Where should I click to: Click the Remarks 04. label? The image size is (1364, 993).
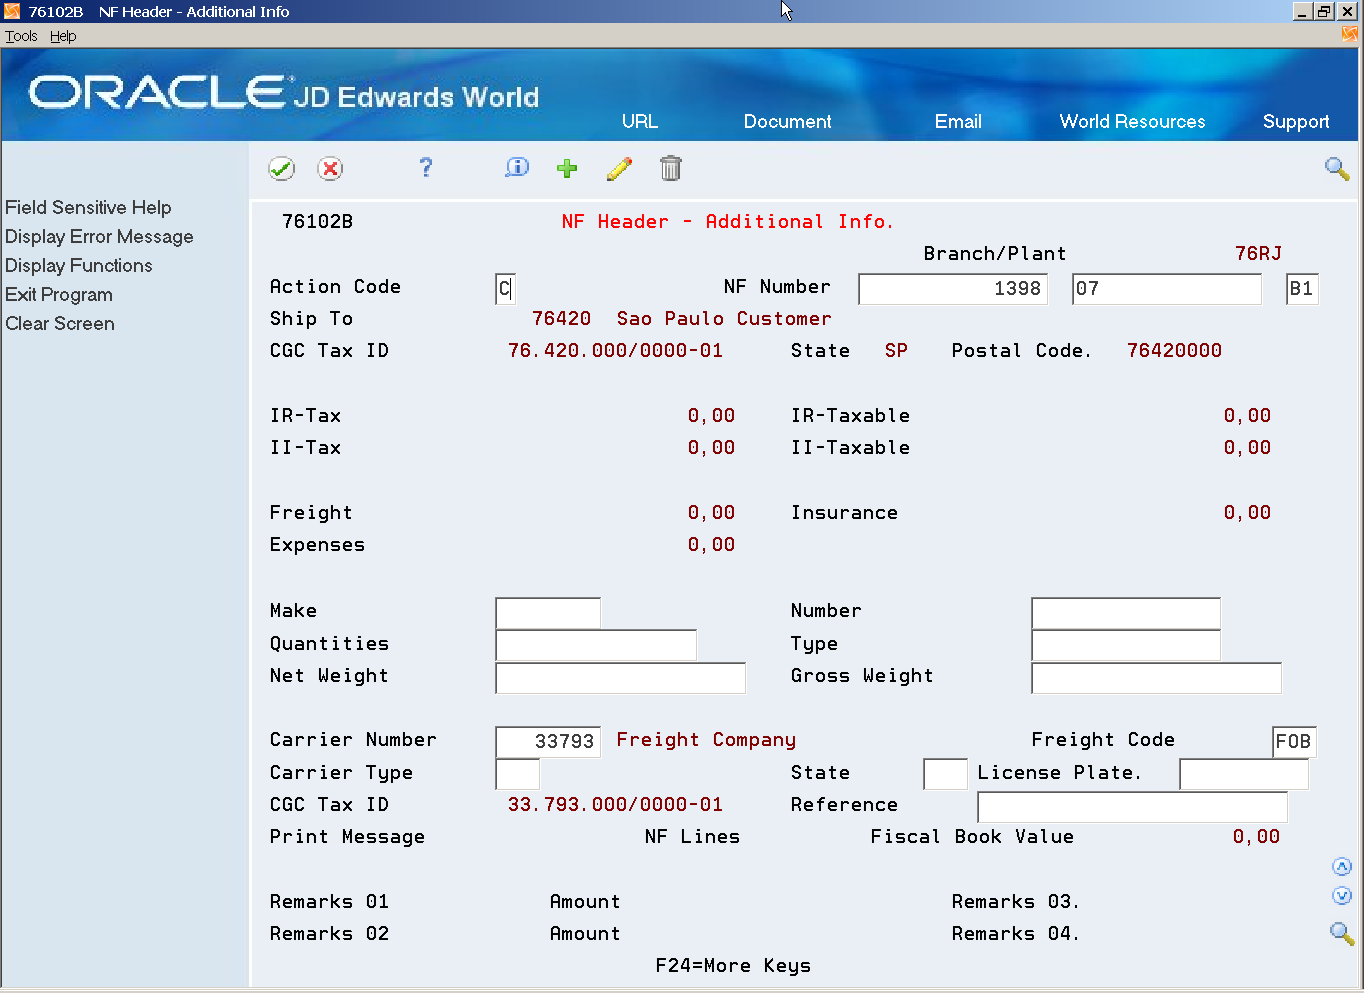pyautogui.click(x=1015, y=934)
